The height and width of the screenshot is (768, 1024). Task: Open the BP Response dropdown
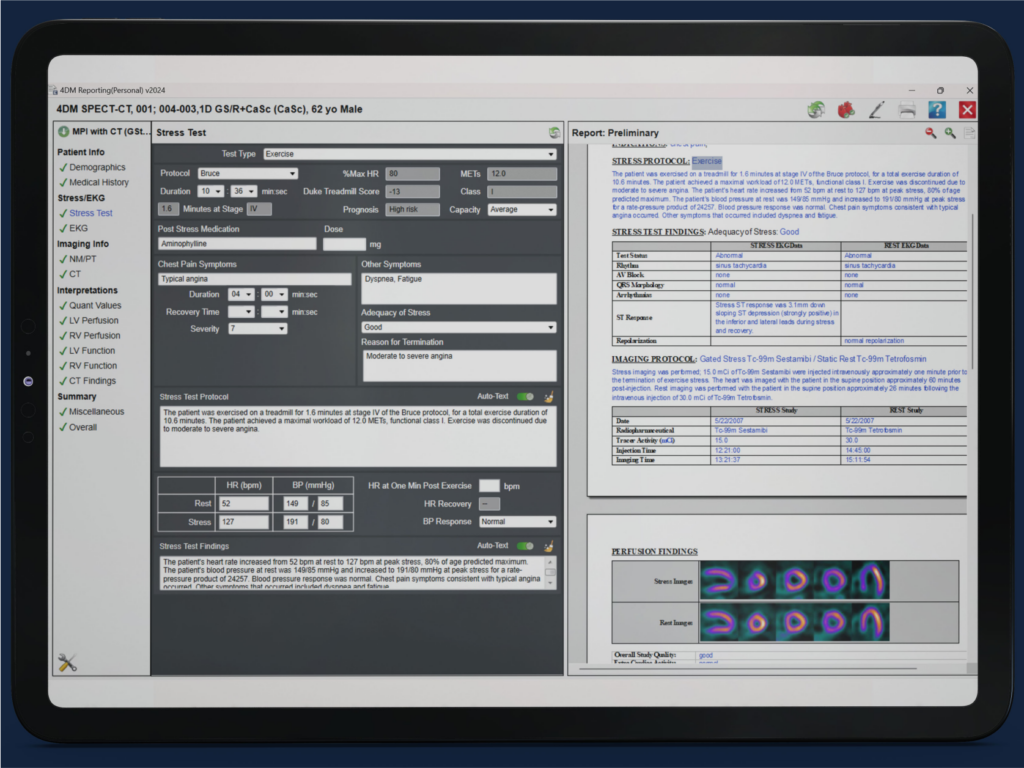coord(516,521)
